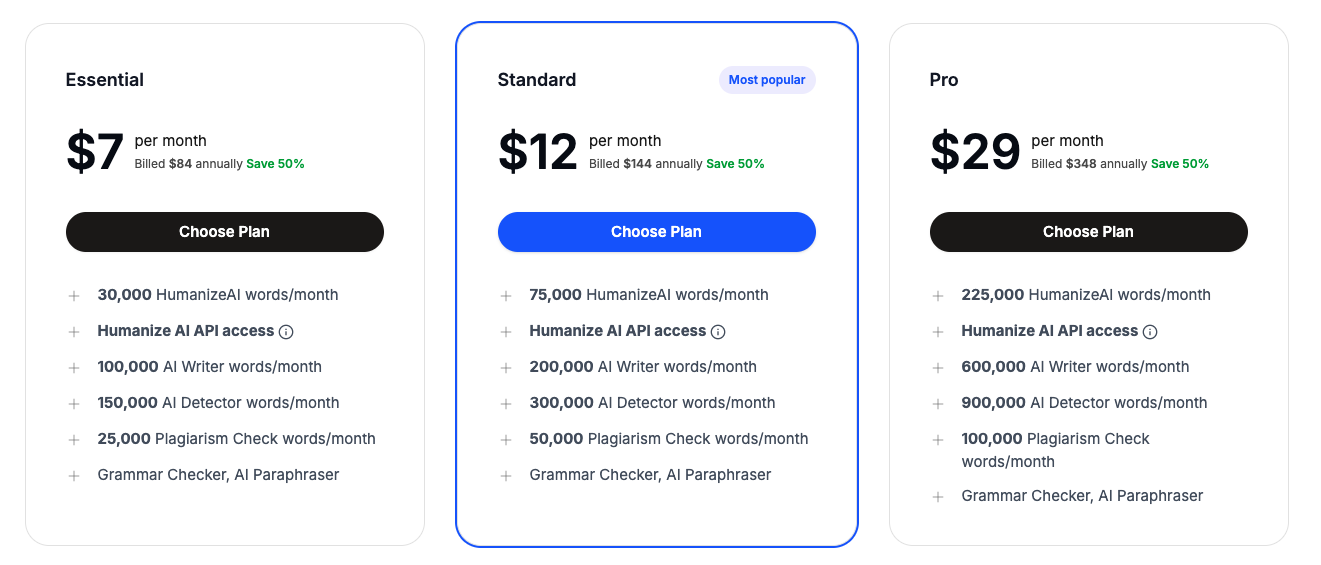The height and width of the screenshot is (565, 1321).
Task: Click the Most popular badge
Action: 767,80
